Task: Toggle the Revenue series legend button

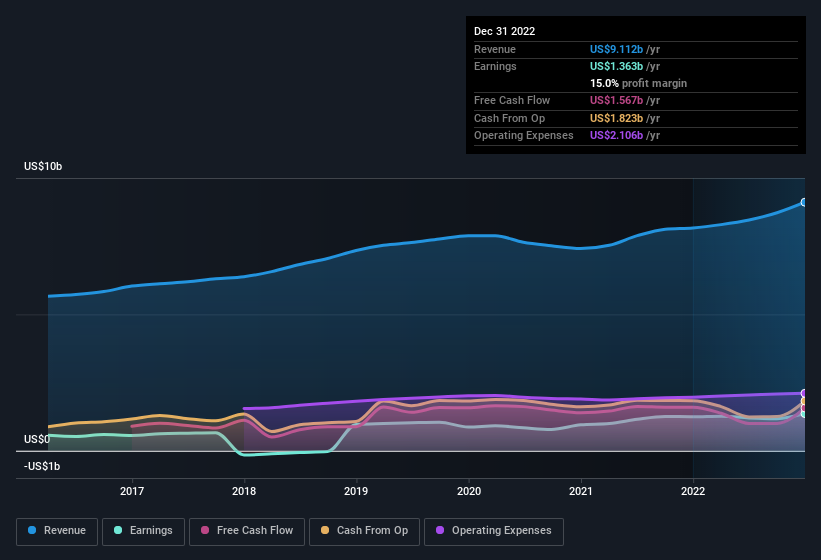Action: pos(57,531)
